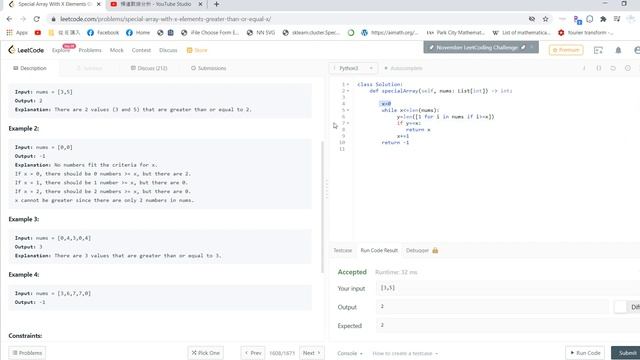Go to the Prev problem
This screenshot has width=640, height=360.
coord(253,353)
